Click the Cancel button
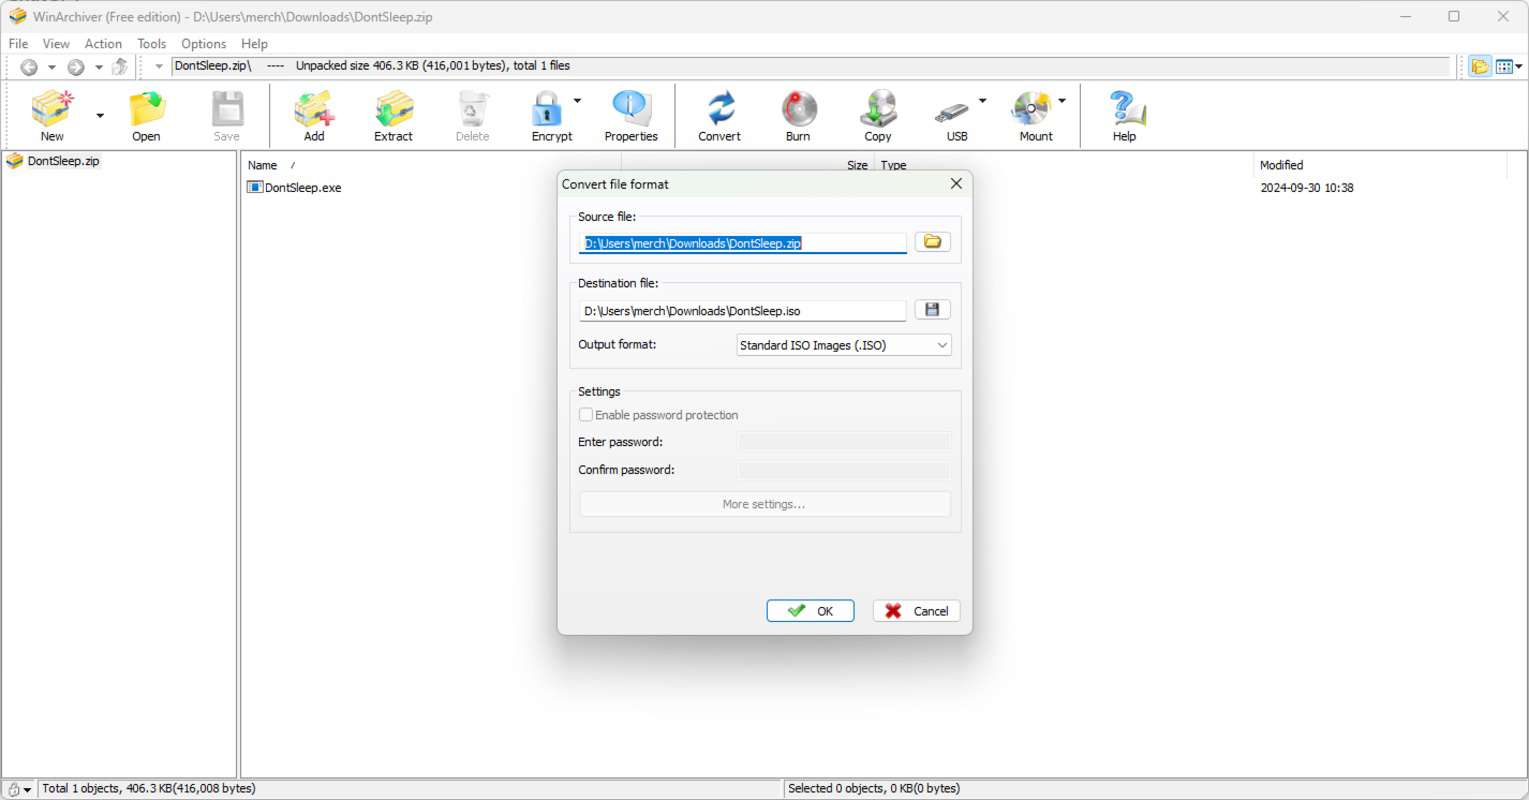This screenshot has height=800, width=1529. coord(916,611)
